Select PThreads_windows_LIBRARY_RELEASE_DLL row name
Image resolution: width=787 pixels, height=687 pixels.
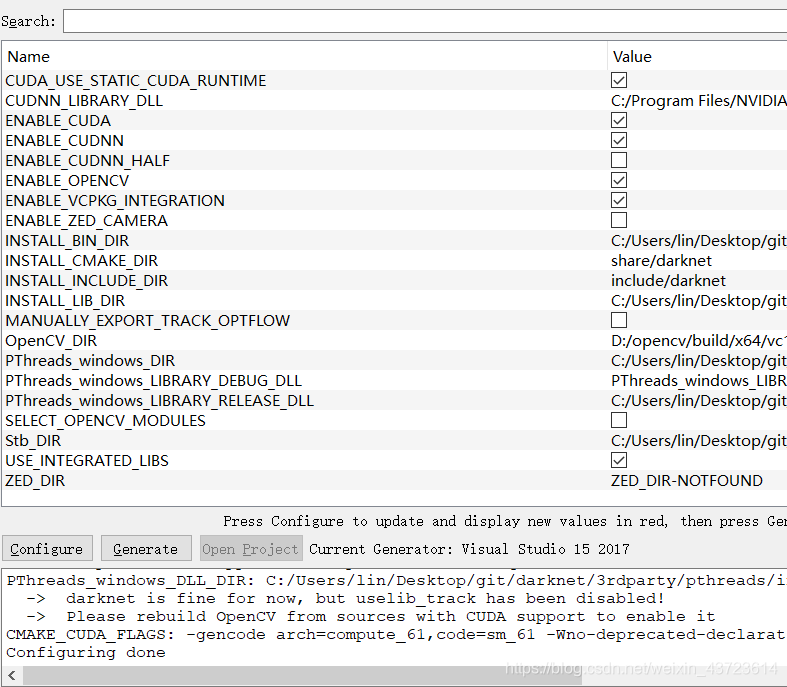[x=159, y=400]
